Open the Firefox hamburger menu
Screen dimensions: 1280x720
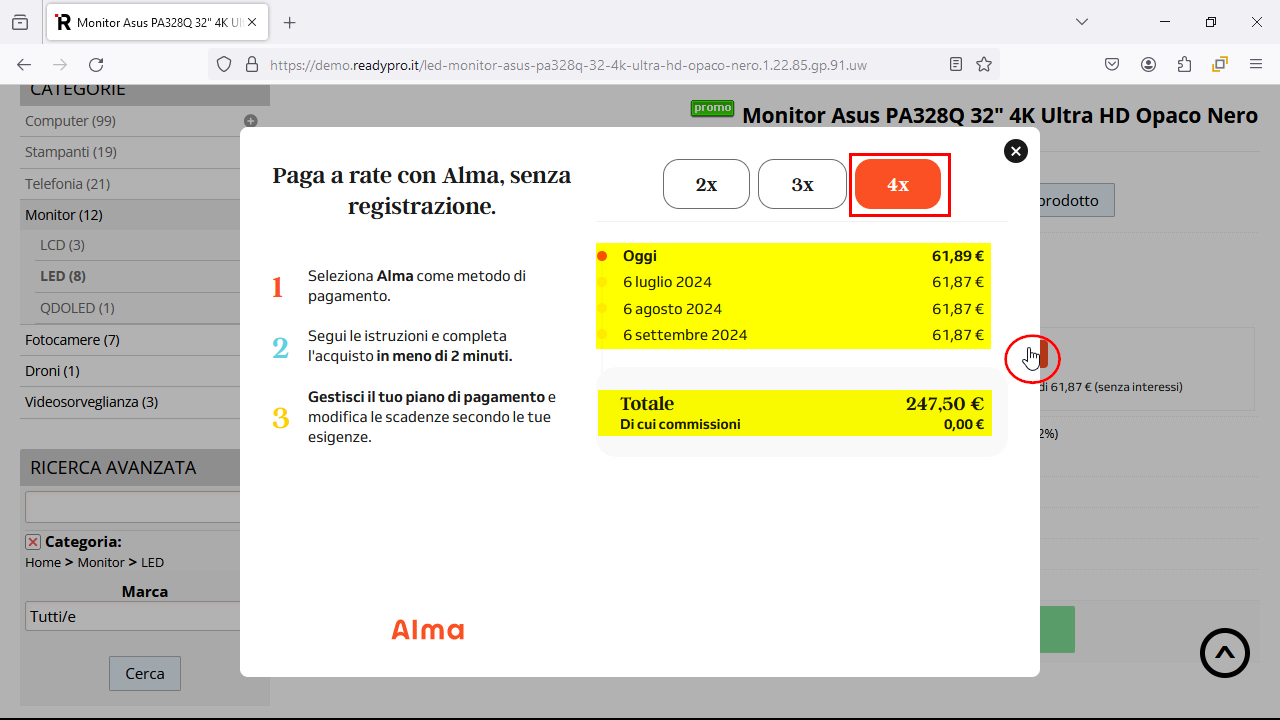point(1256,64)
